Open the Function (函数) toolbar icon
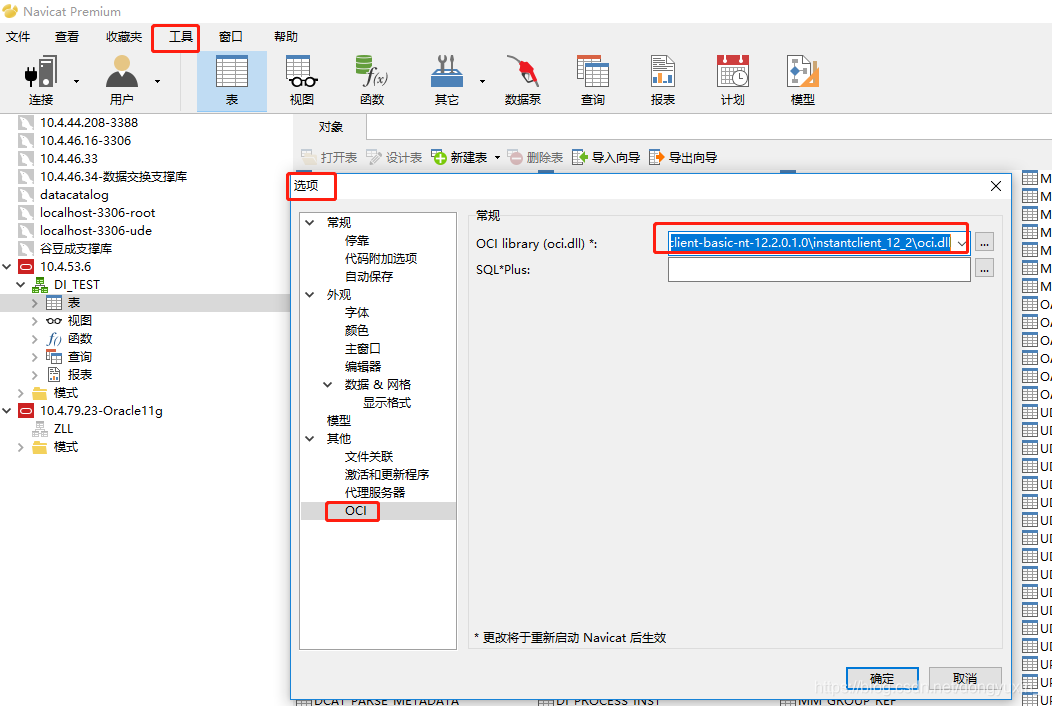1052x706 pixels. coord(372,72)
